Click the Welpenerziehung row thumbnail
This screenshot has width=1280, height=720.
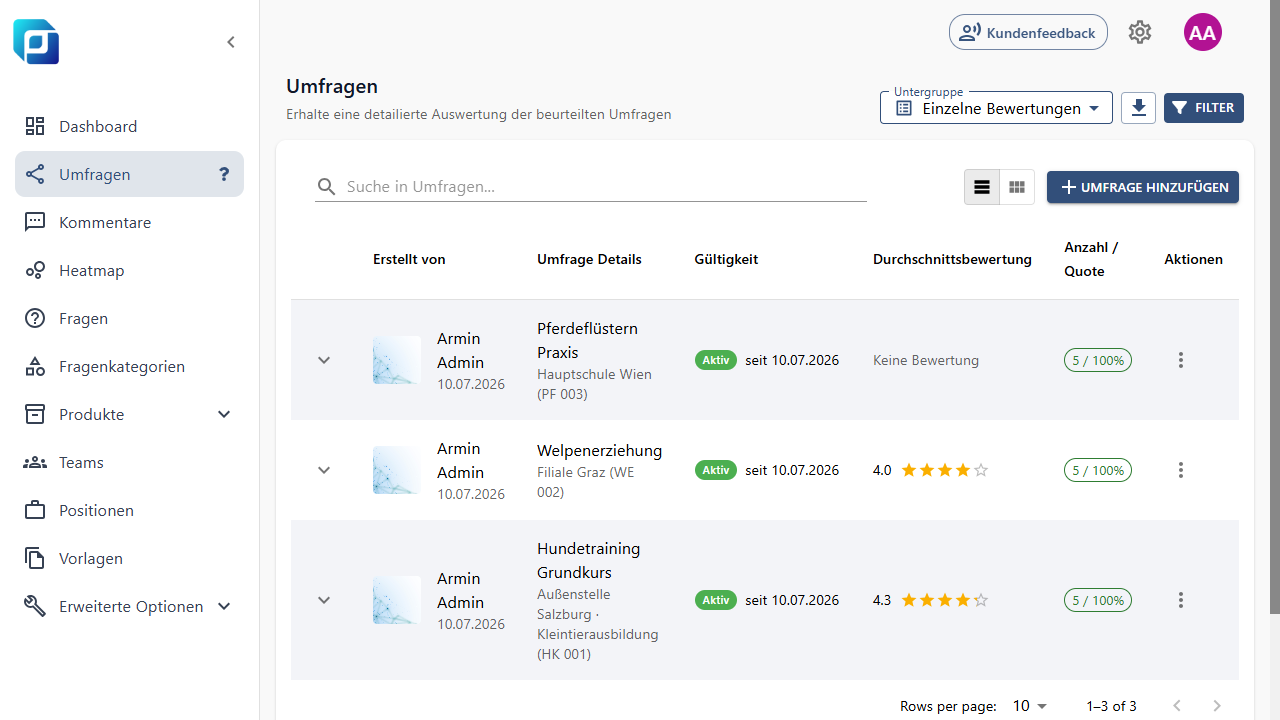tap(397, 470)
